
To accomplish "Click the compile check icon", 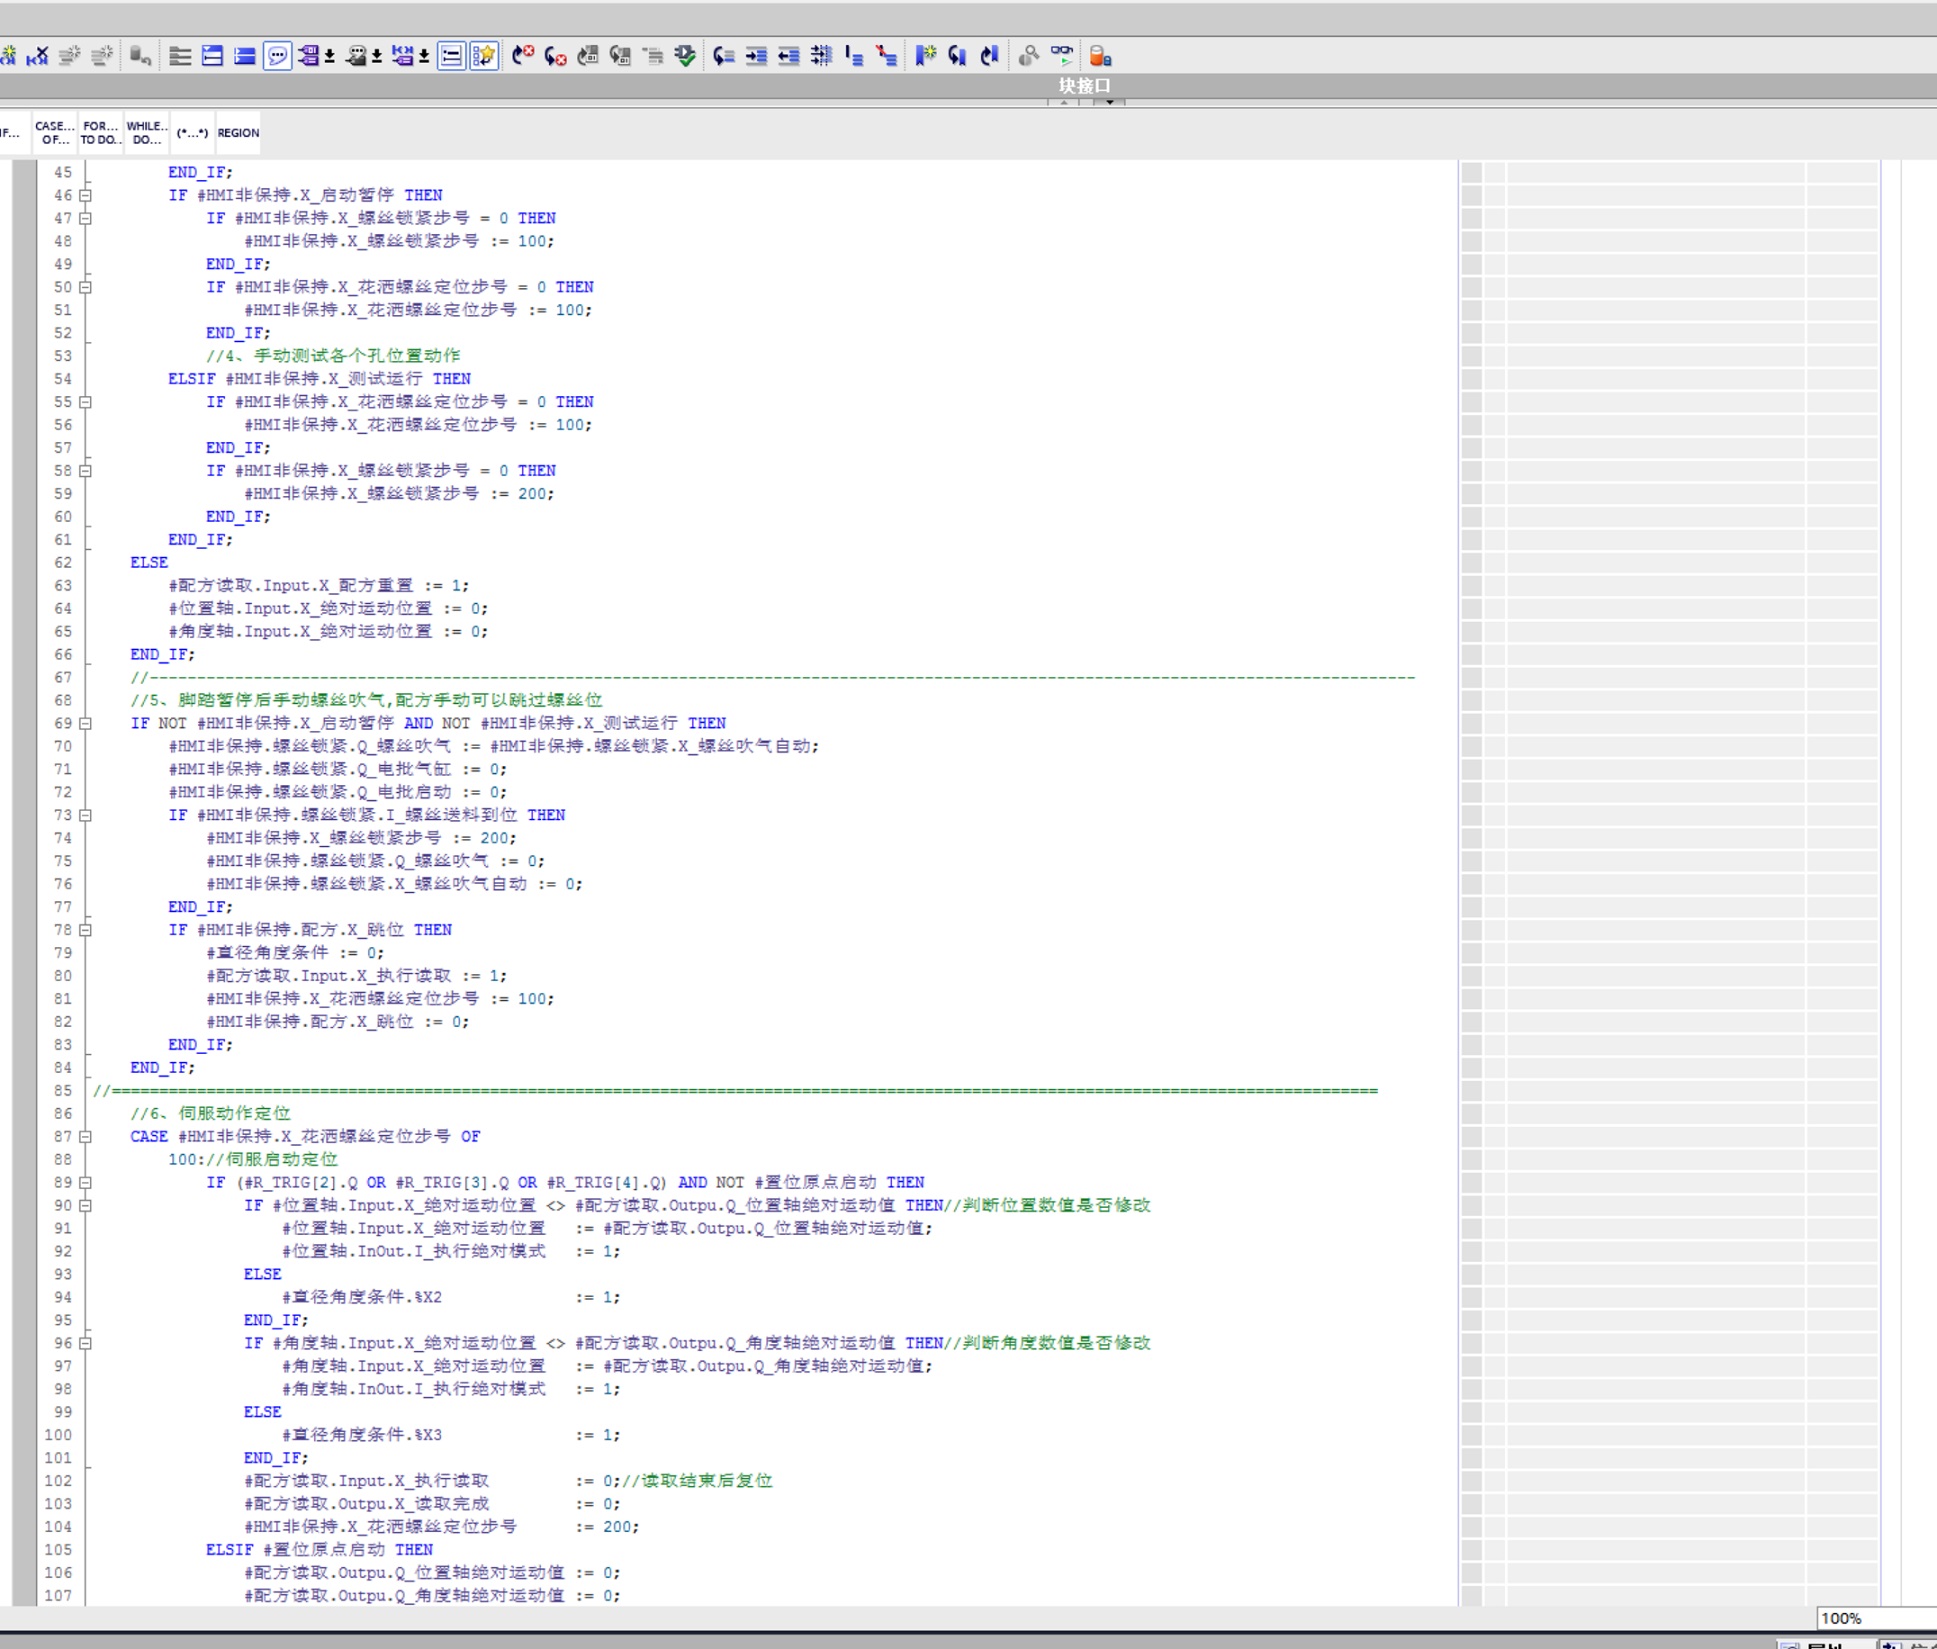I will pyautogui.click(x=685, y=56).
